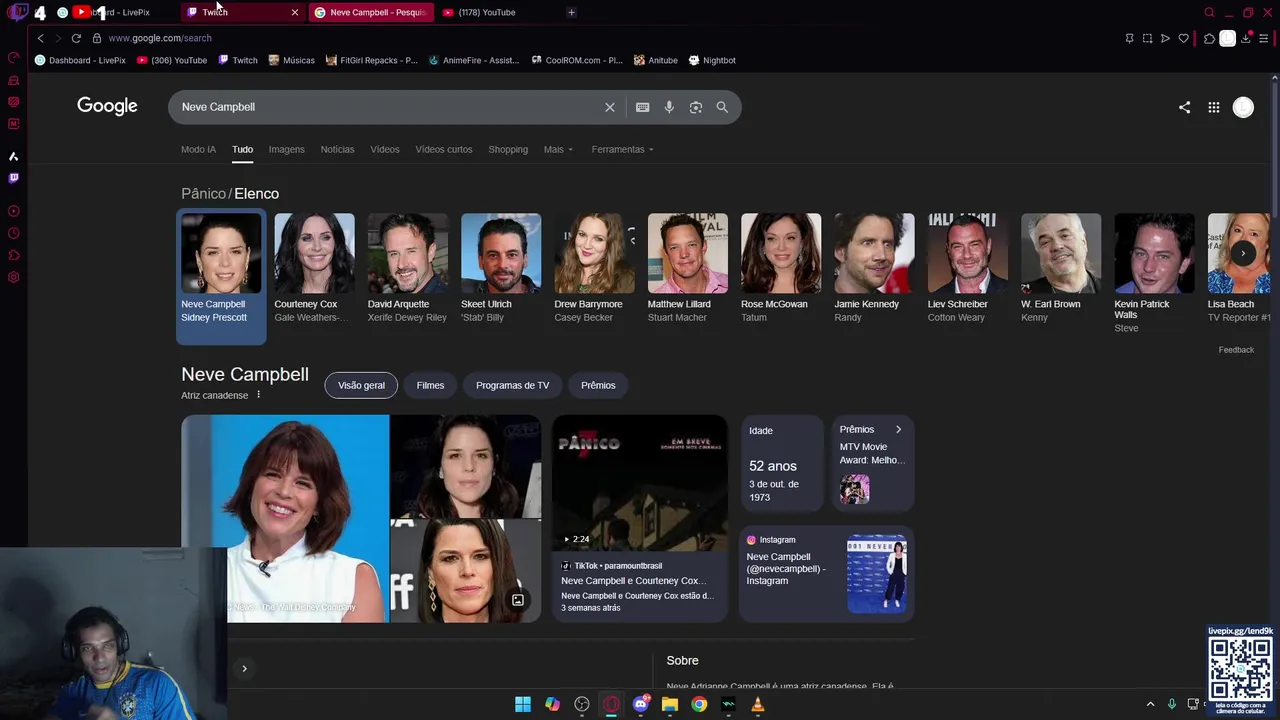Clear the Google search box text
The width and height of the screenshot is (1280, 720).
[610, 107]
